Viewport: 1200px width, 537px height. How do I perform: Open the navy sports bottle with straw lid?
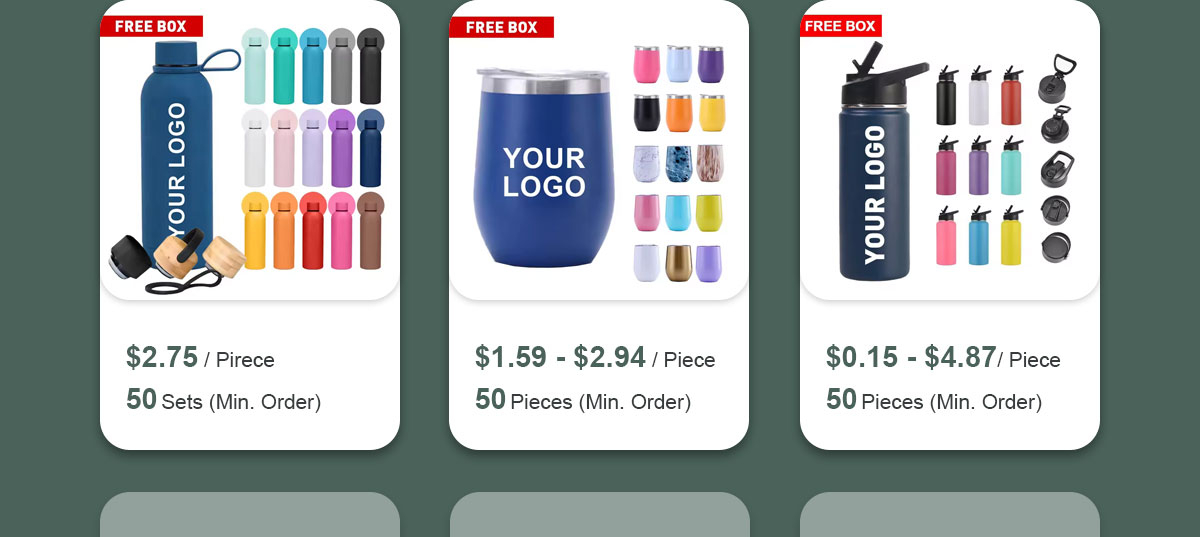click(950, 150)
